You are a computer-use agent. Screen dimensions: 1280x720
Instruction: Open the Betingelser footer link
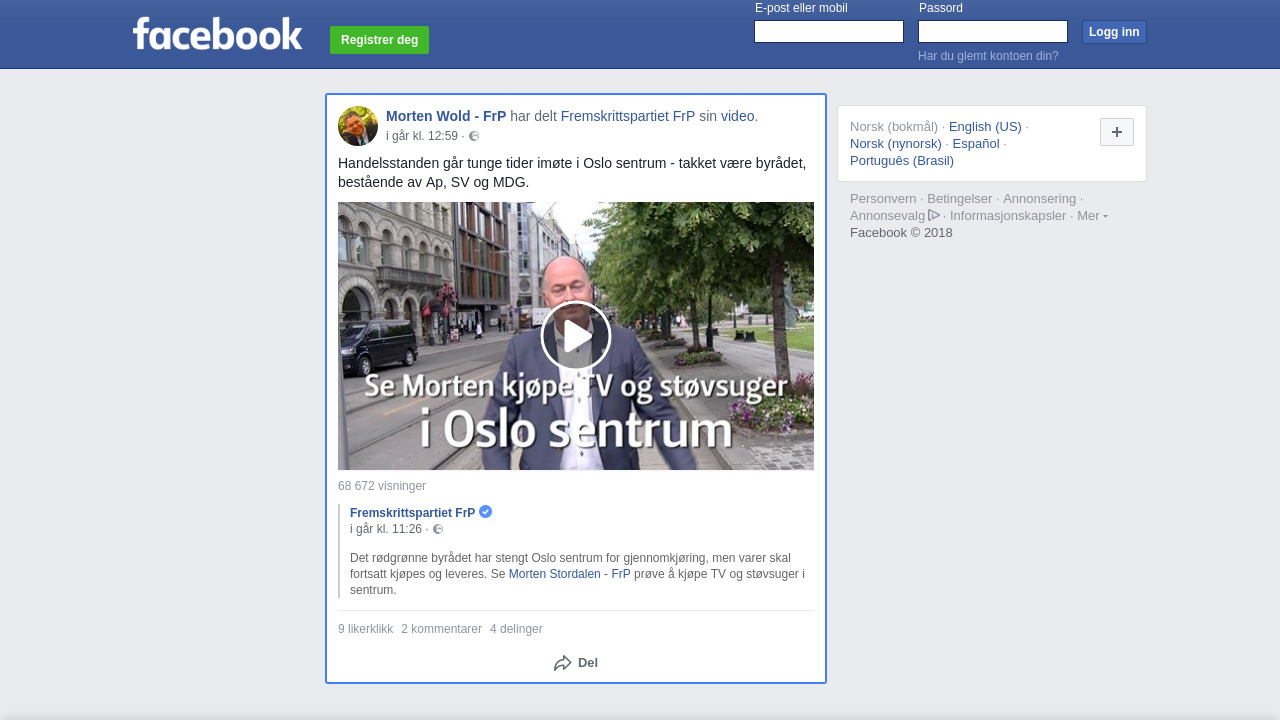click(960, 198)
